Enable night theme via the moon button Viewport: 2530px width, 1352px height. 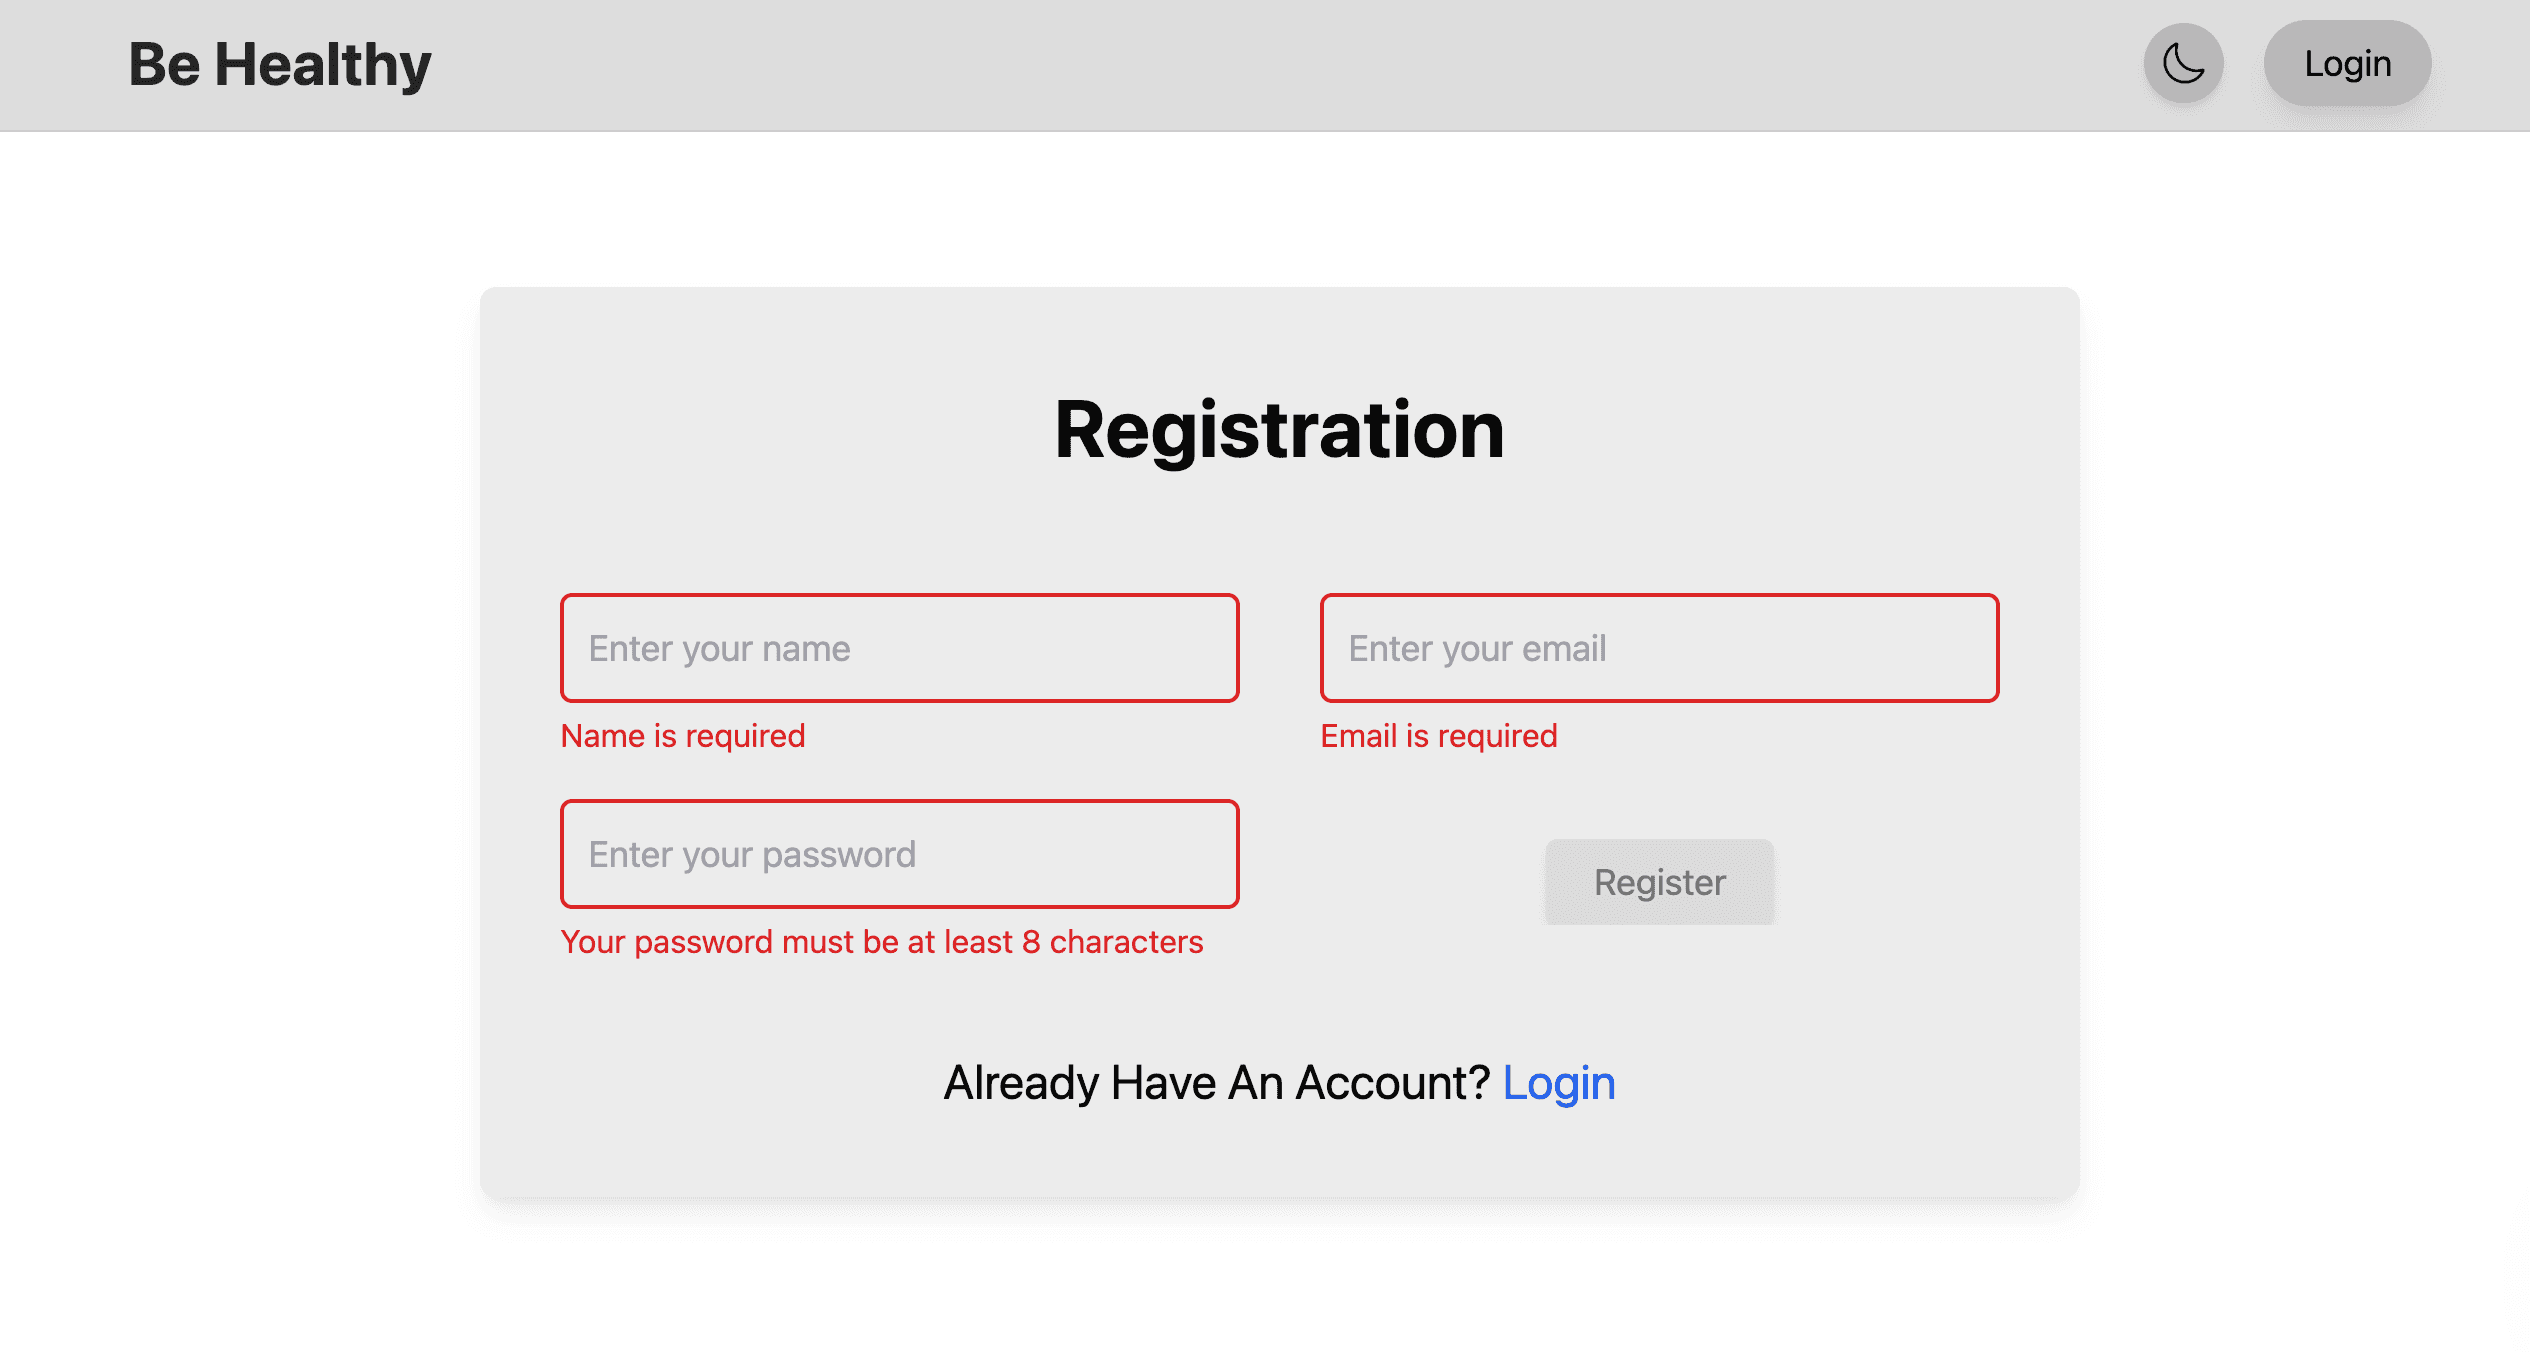click(2182, 63)
